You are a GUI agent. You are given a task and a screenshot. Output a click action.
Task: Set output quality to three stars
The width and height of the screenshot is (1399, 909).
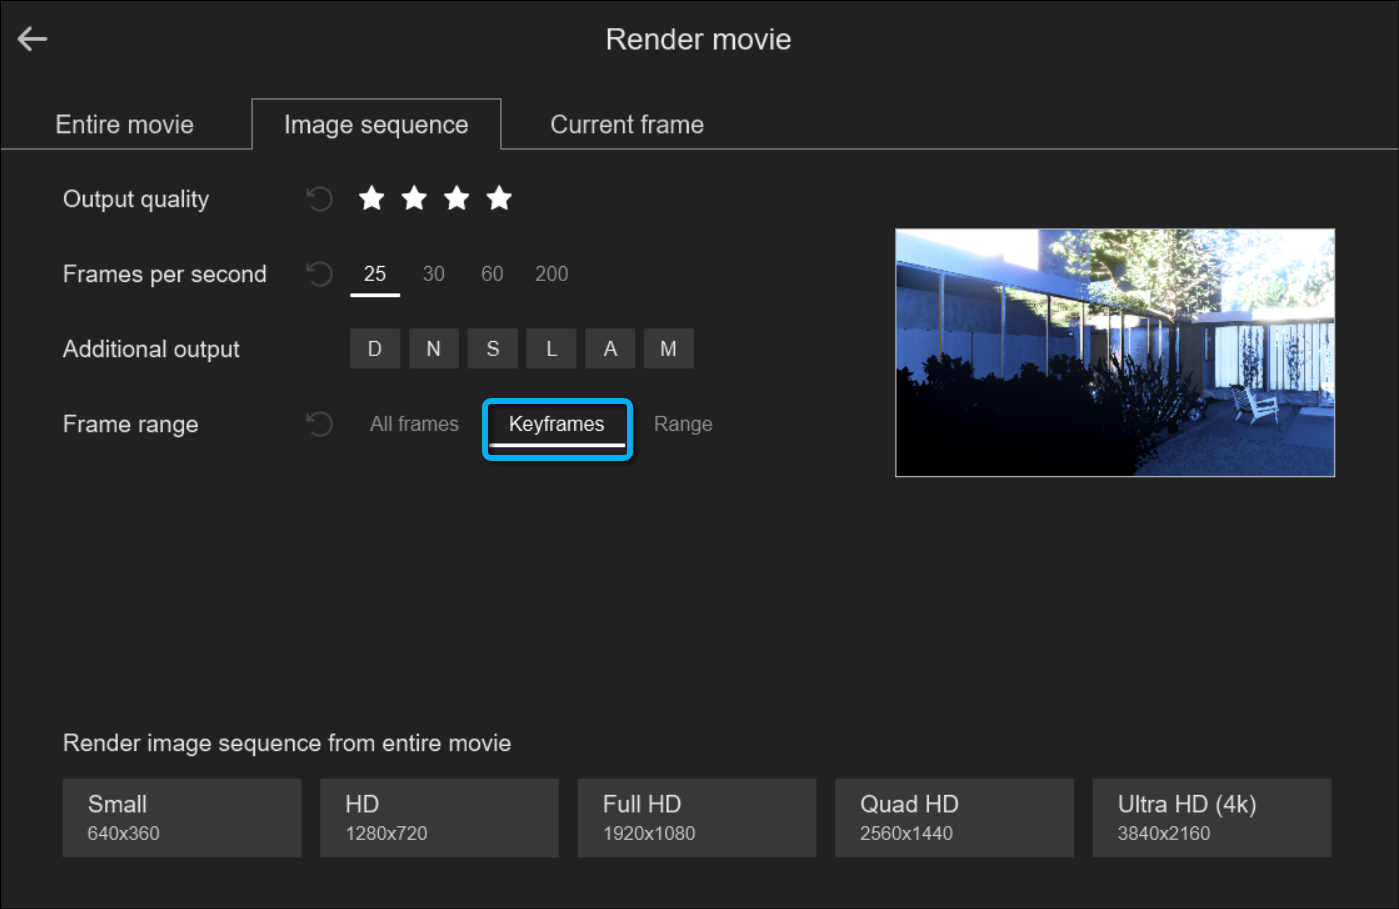(457, 199)
